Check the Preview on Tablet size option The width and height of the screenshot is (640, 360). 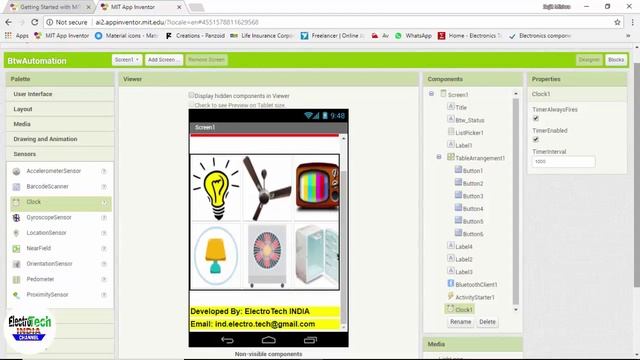(x=191, y=105)
